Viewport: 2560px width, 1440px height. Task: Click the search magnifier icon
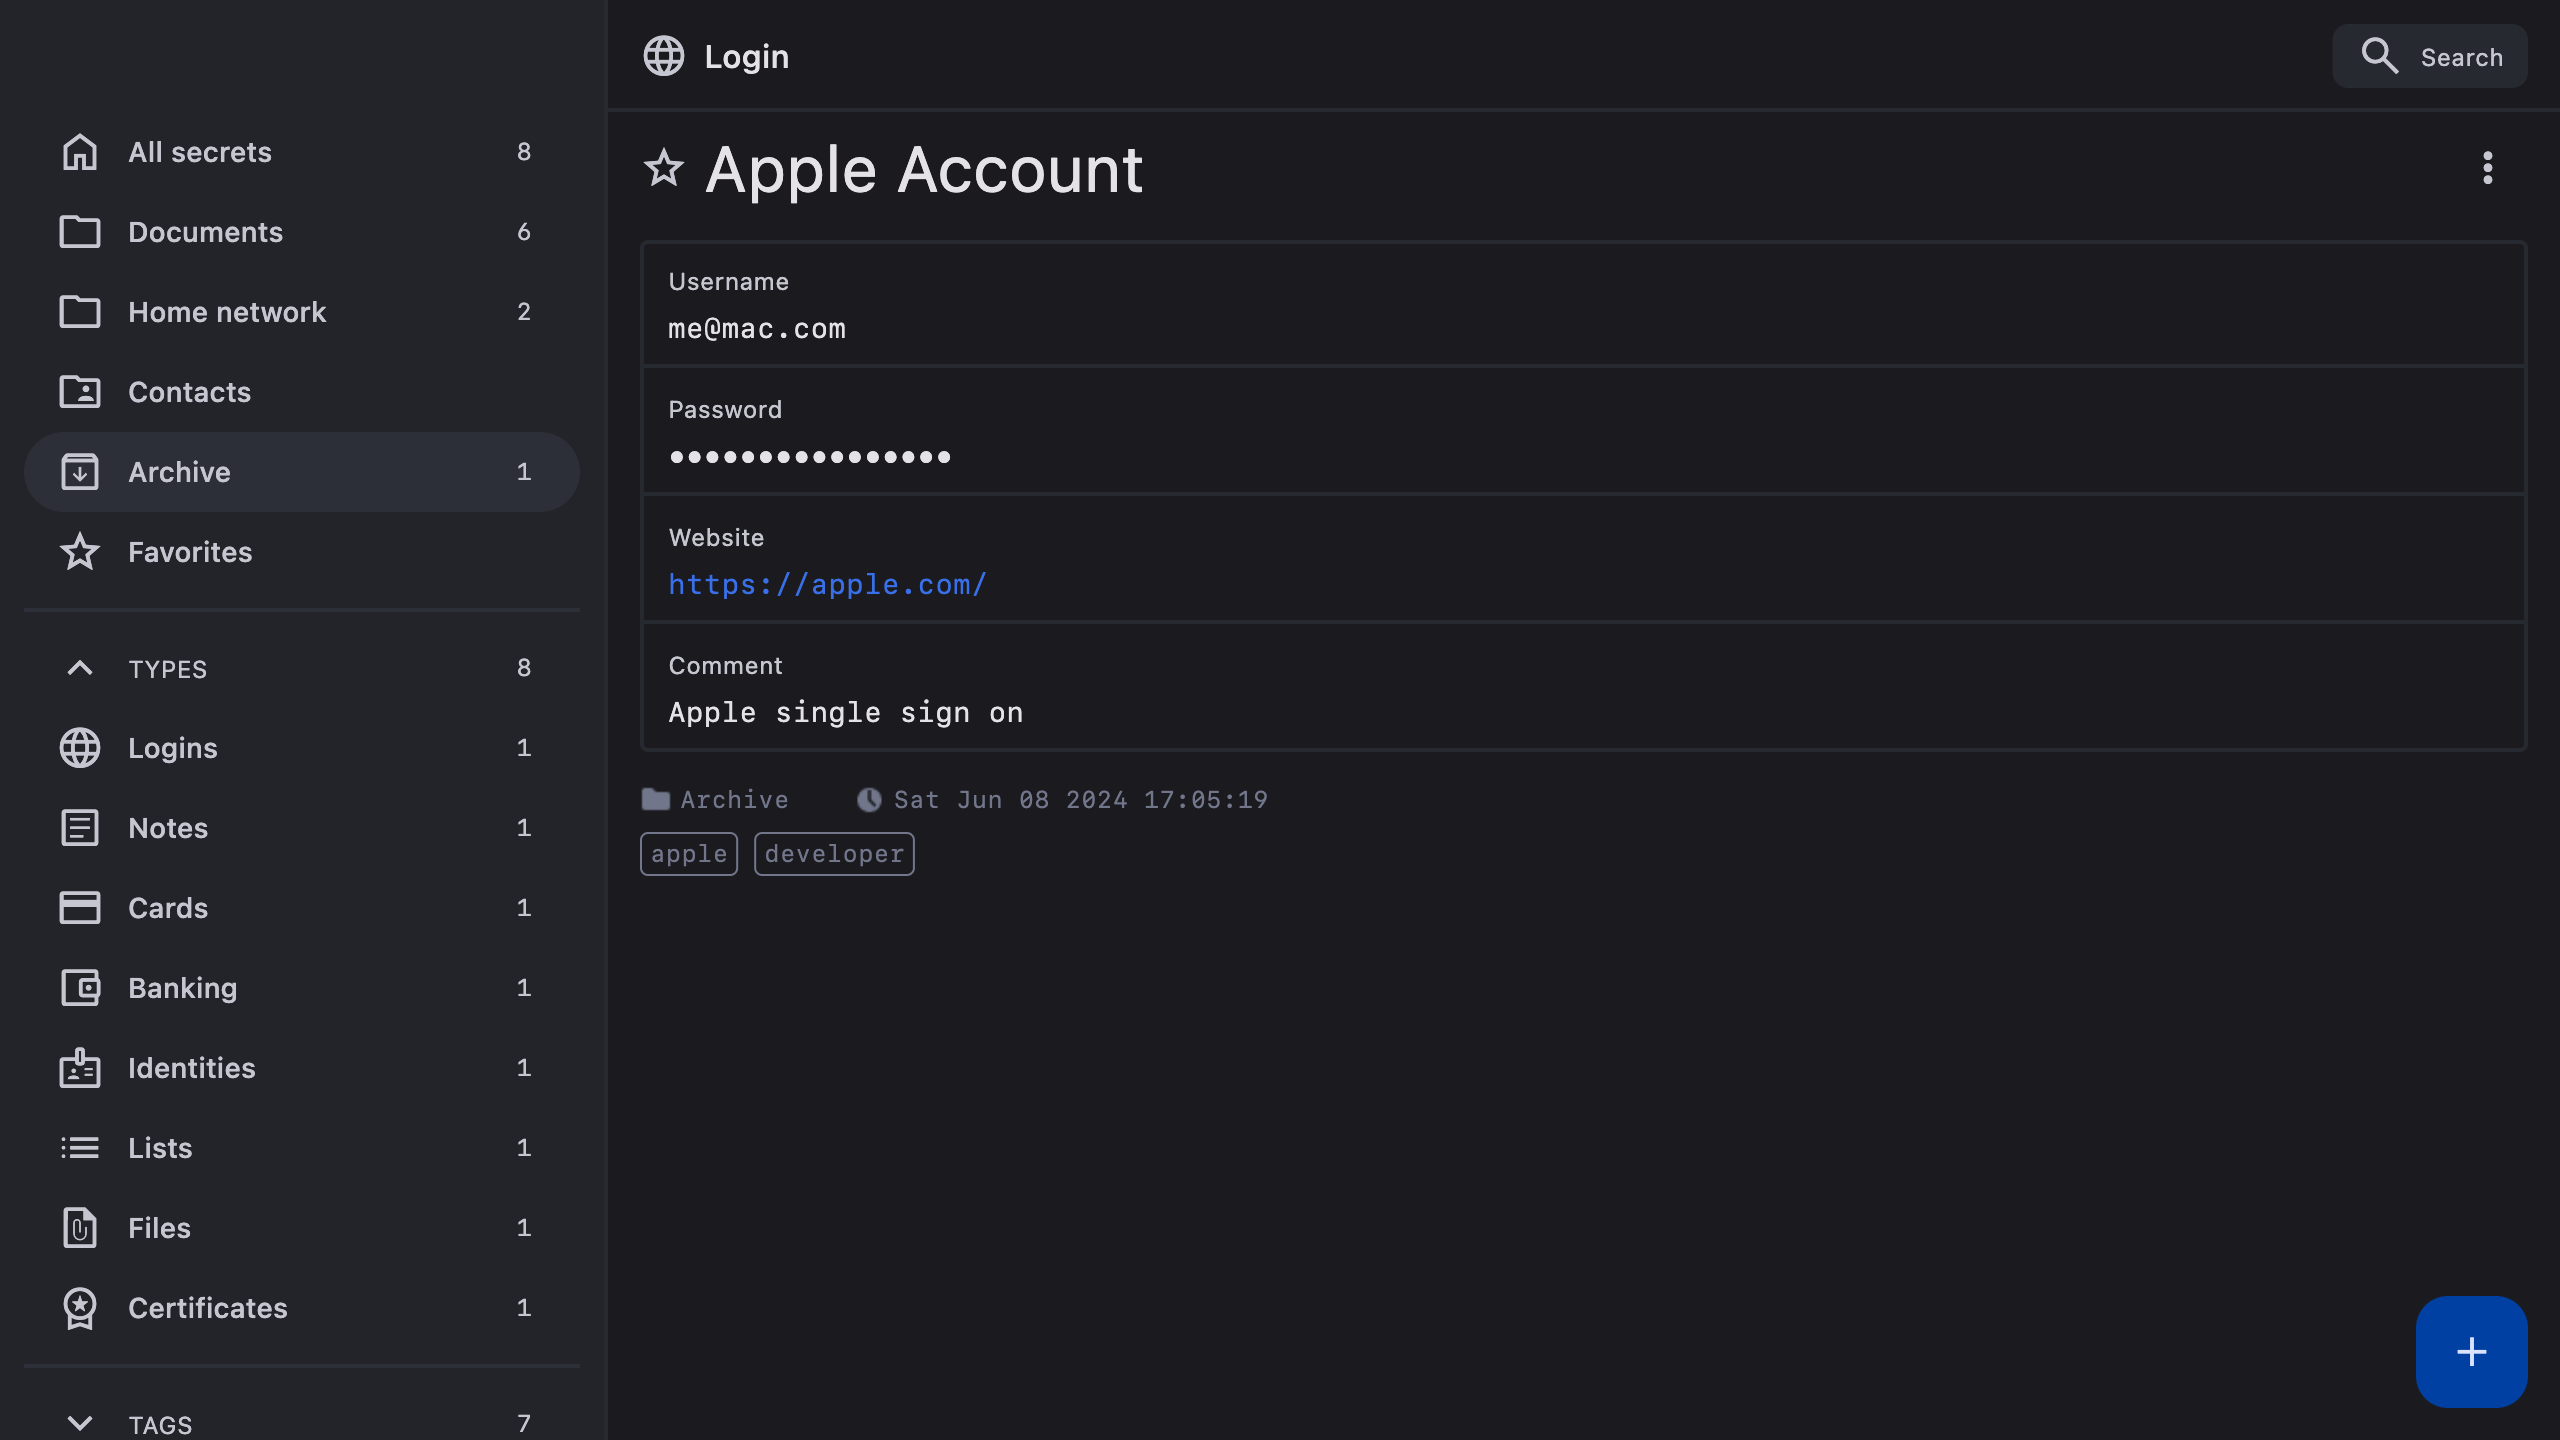coord(2379,56)
